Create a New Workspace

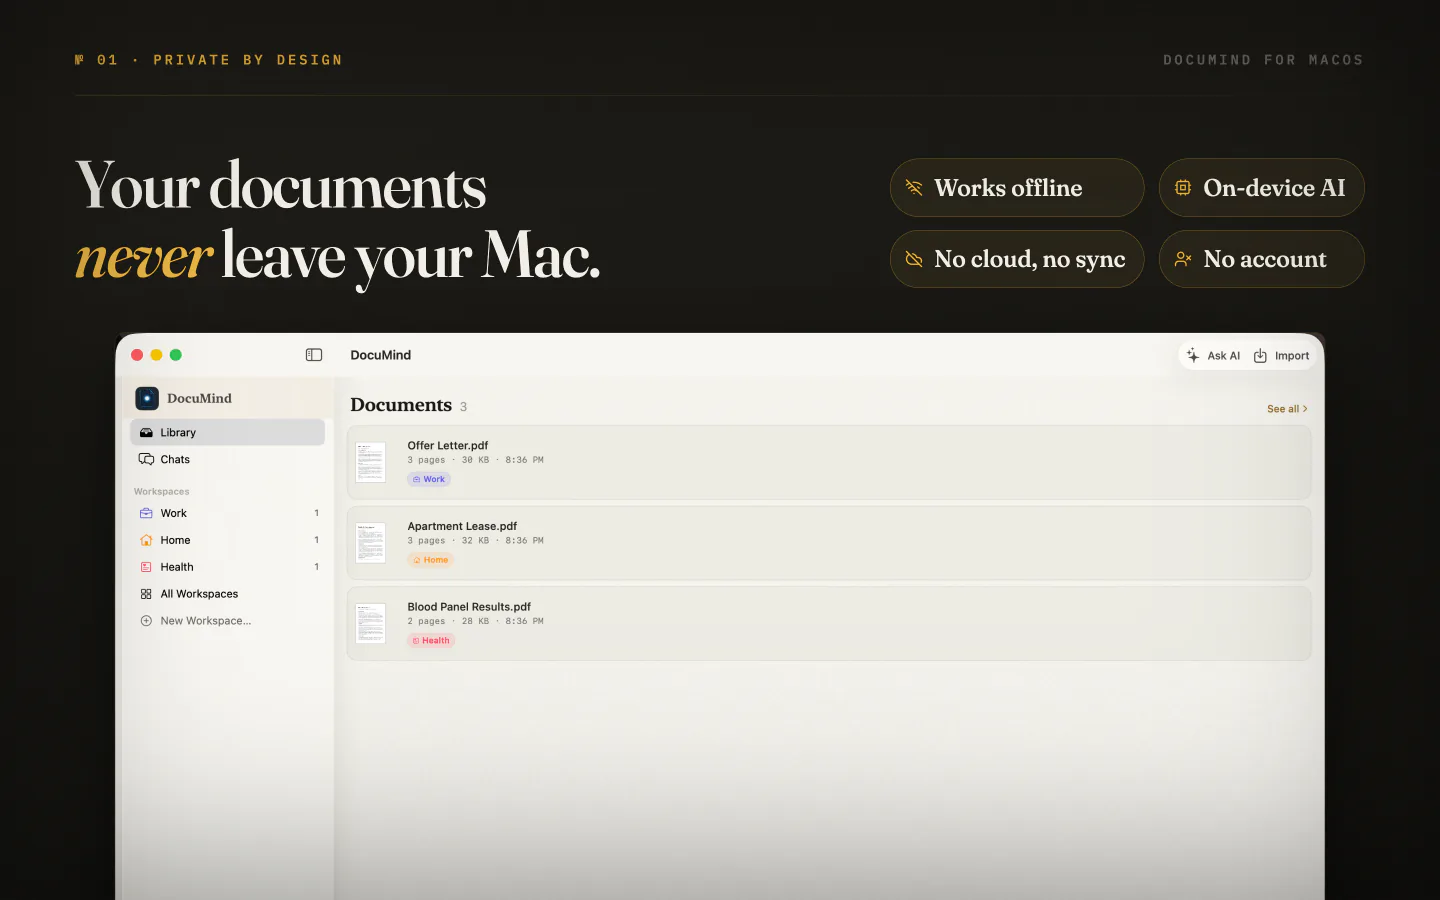click(x=228, y=621)
